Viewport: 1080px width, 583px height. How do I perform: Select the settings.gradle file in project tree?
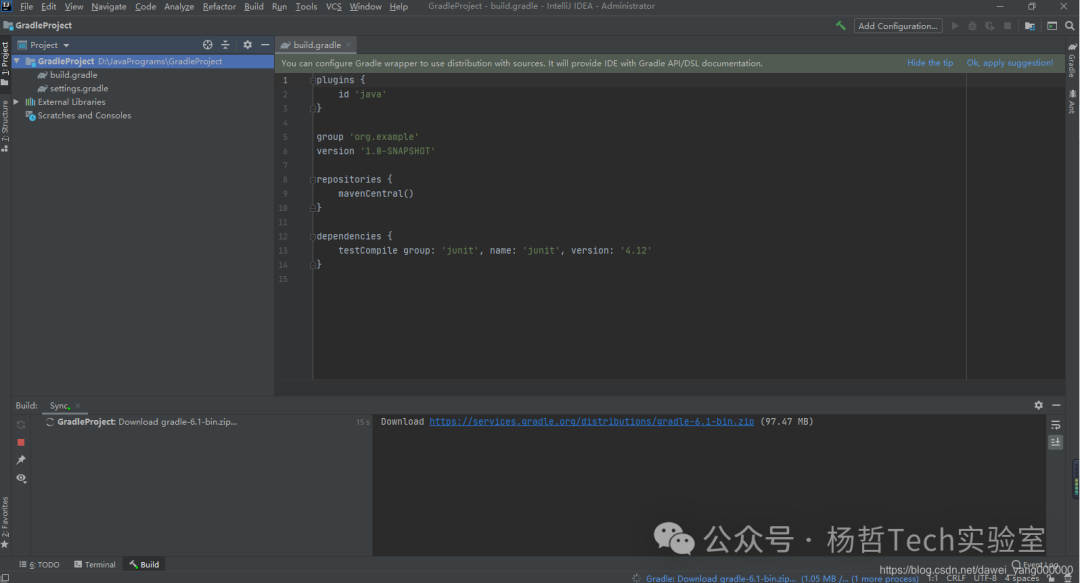tap(79, 88)
